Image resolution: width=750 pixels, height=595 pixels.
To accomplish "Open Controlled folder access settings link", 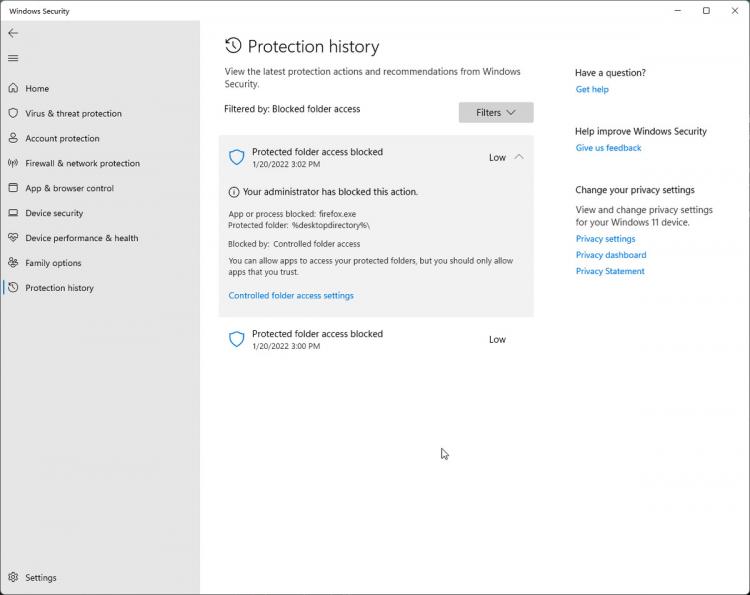I will point(291,296).
